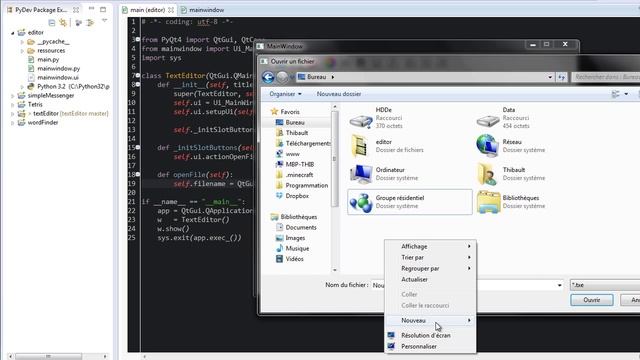The width and height of the screenshot is (640, 360).
Task: Click Nouveau dossier button
Action: 339,94
